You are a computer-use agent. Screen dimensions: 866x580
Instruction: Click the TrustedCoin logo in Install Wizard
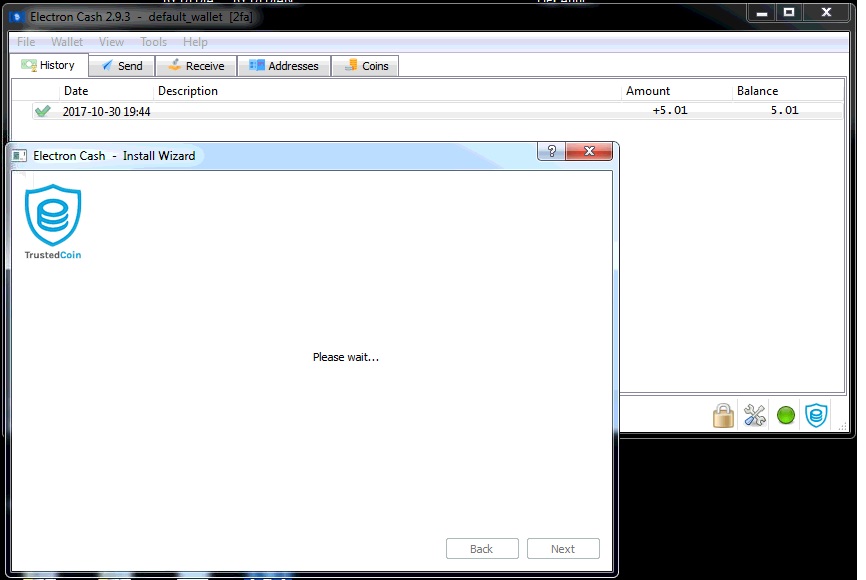[x=53, y=222]
